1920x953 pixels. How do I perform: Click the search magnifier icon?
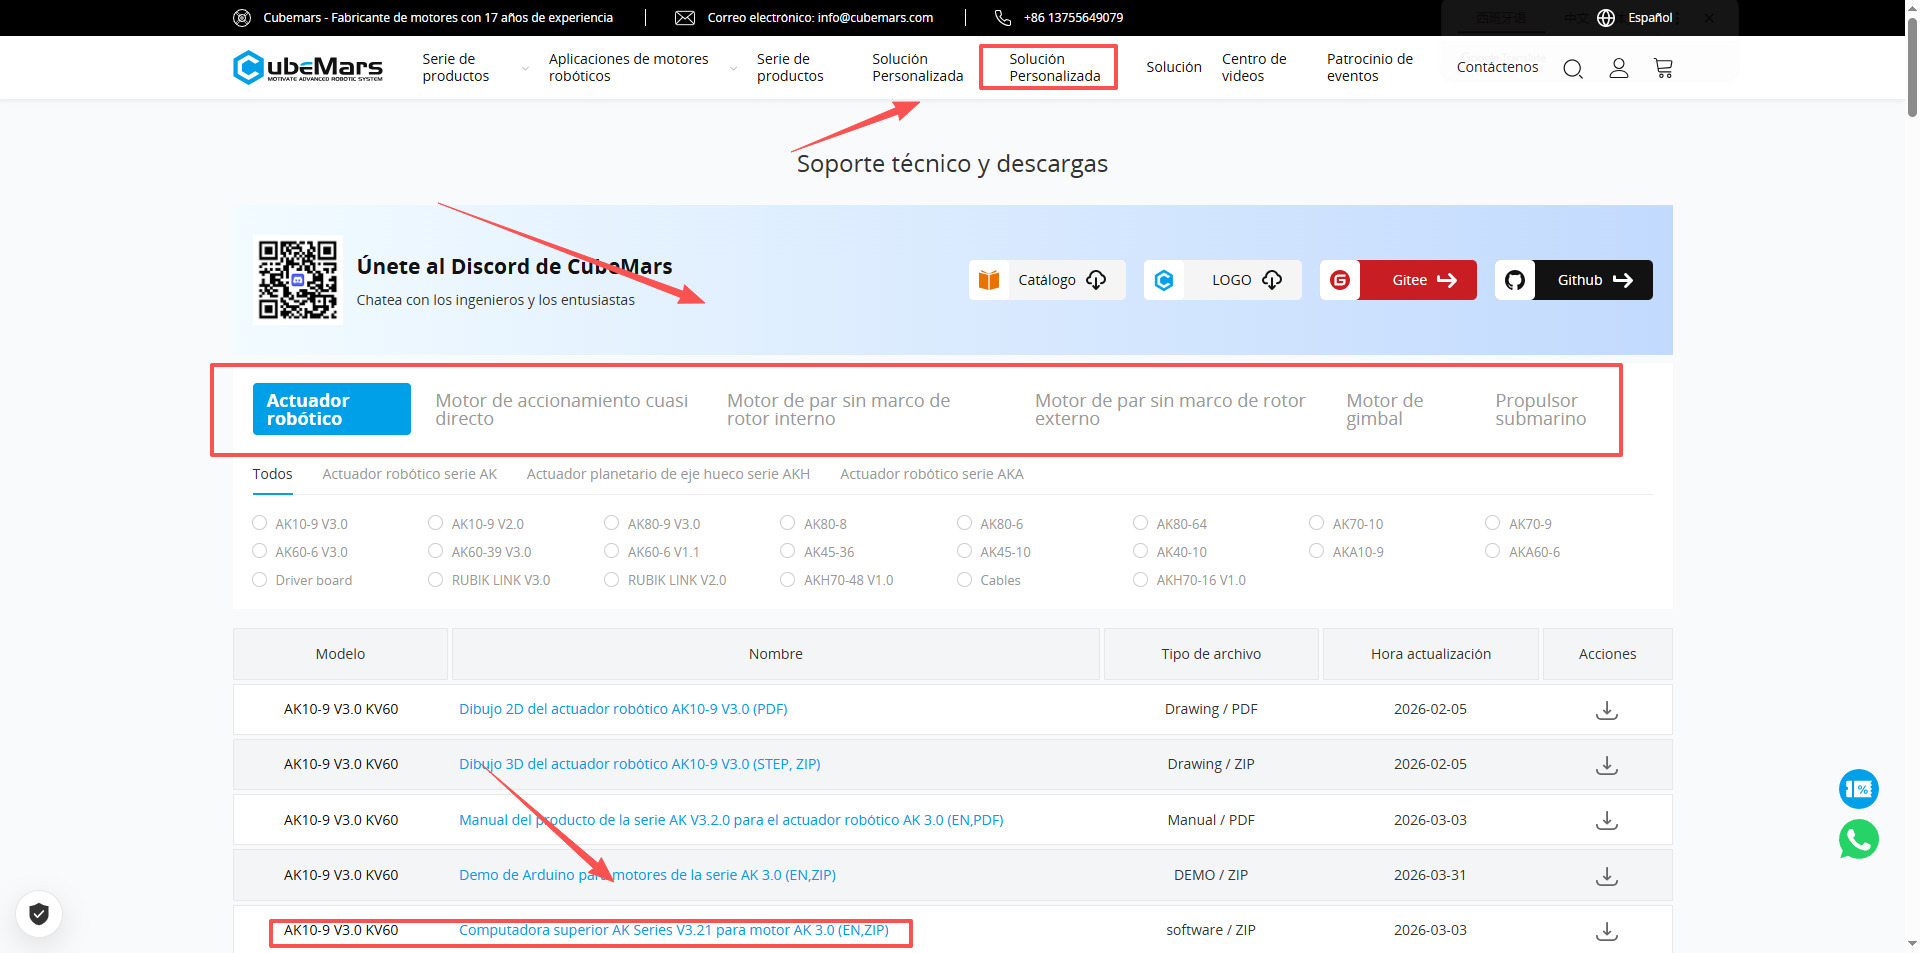(x=1572, y=68)
